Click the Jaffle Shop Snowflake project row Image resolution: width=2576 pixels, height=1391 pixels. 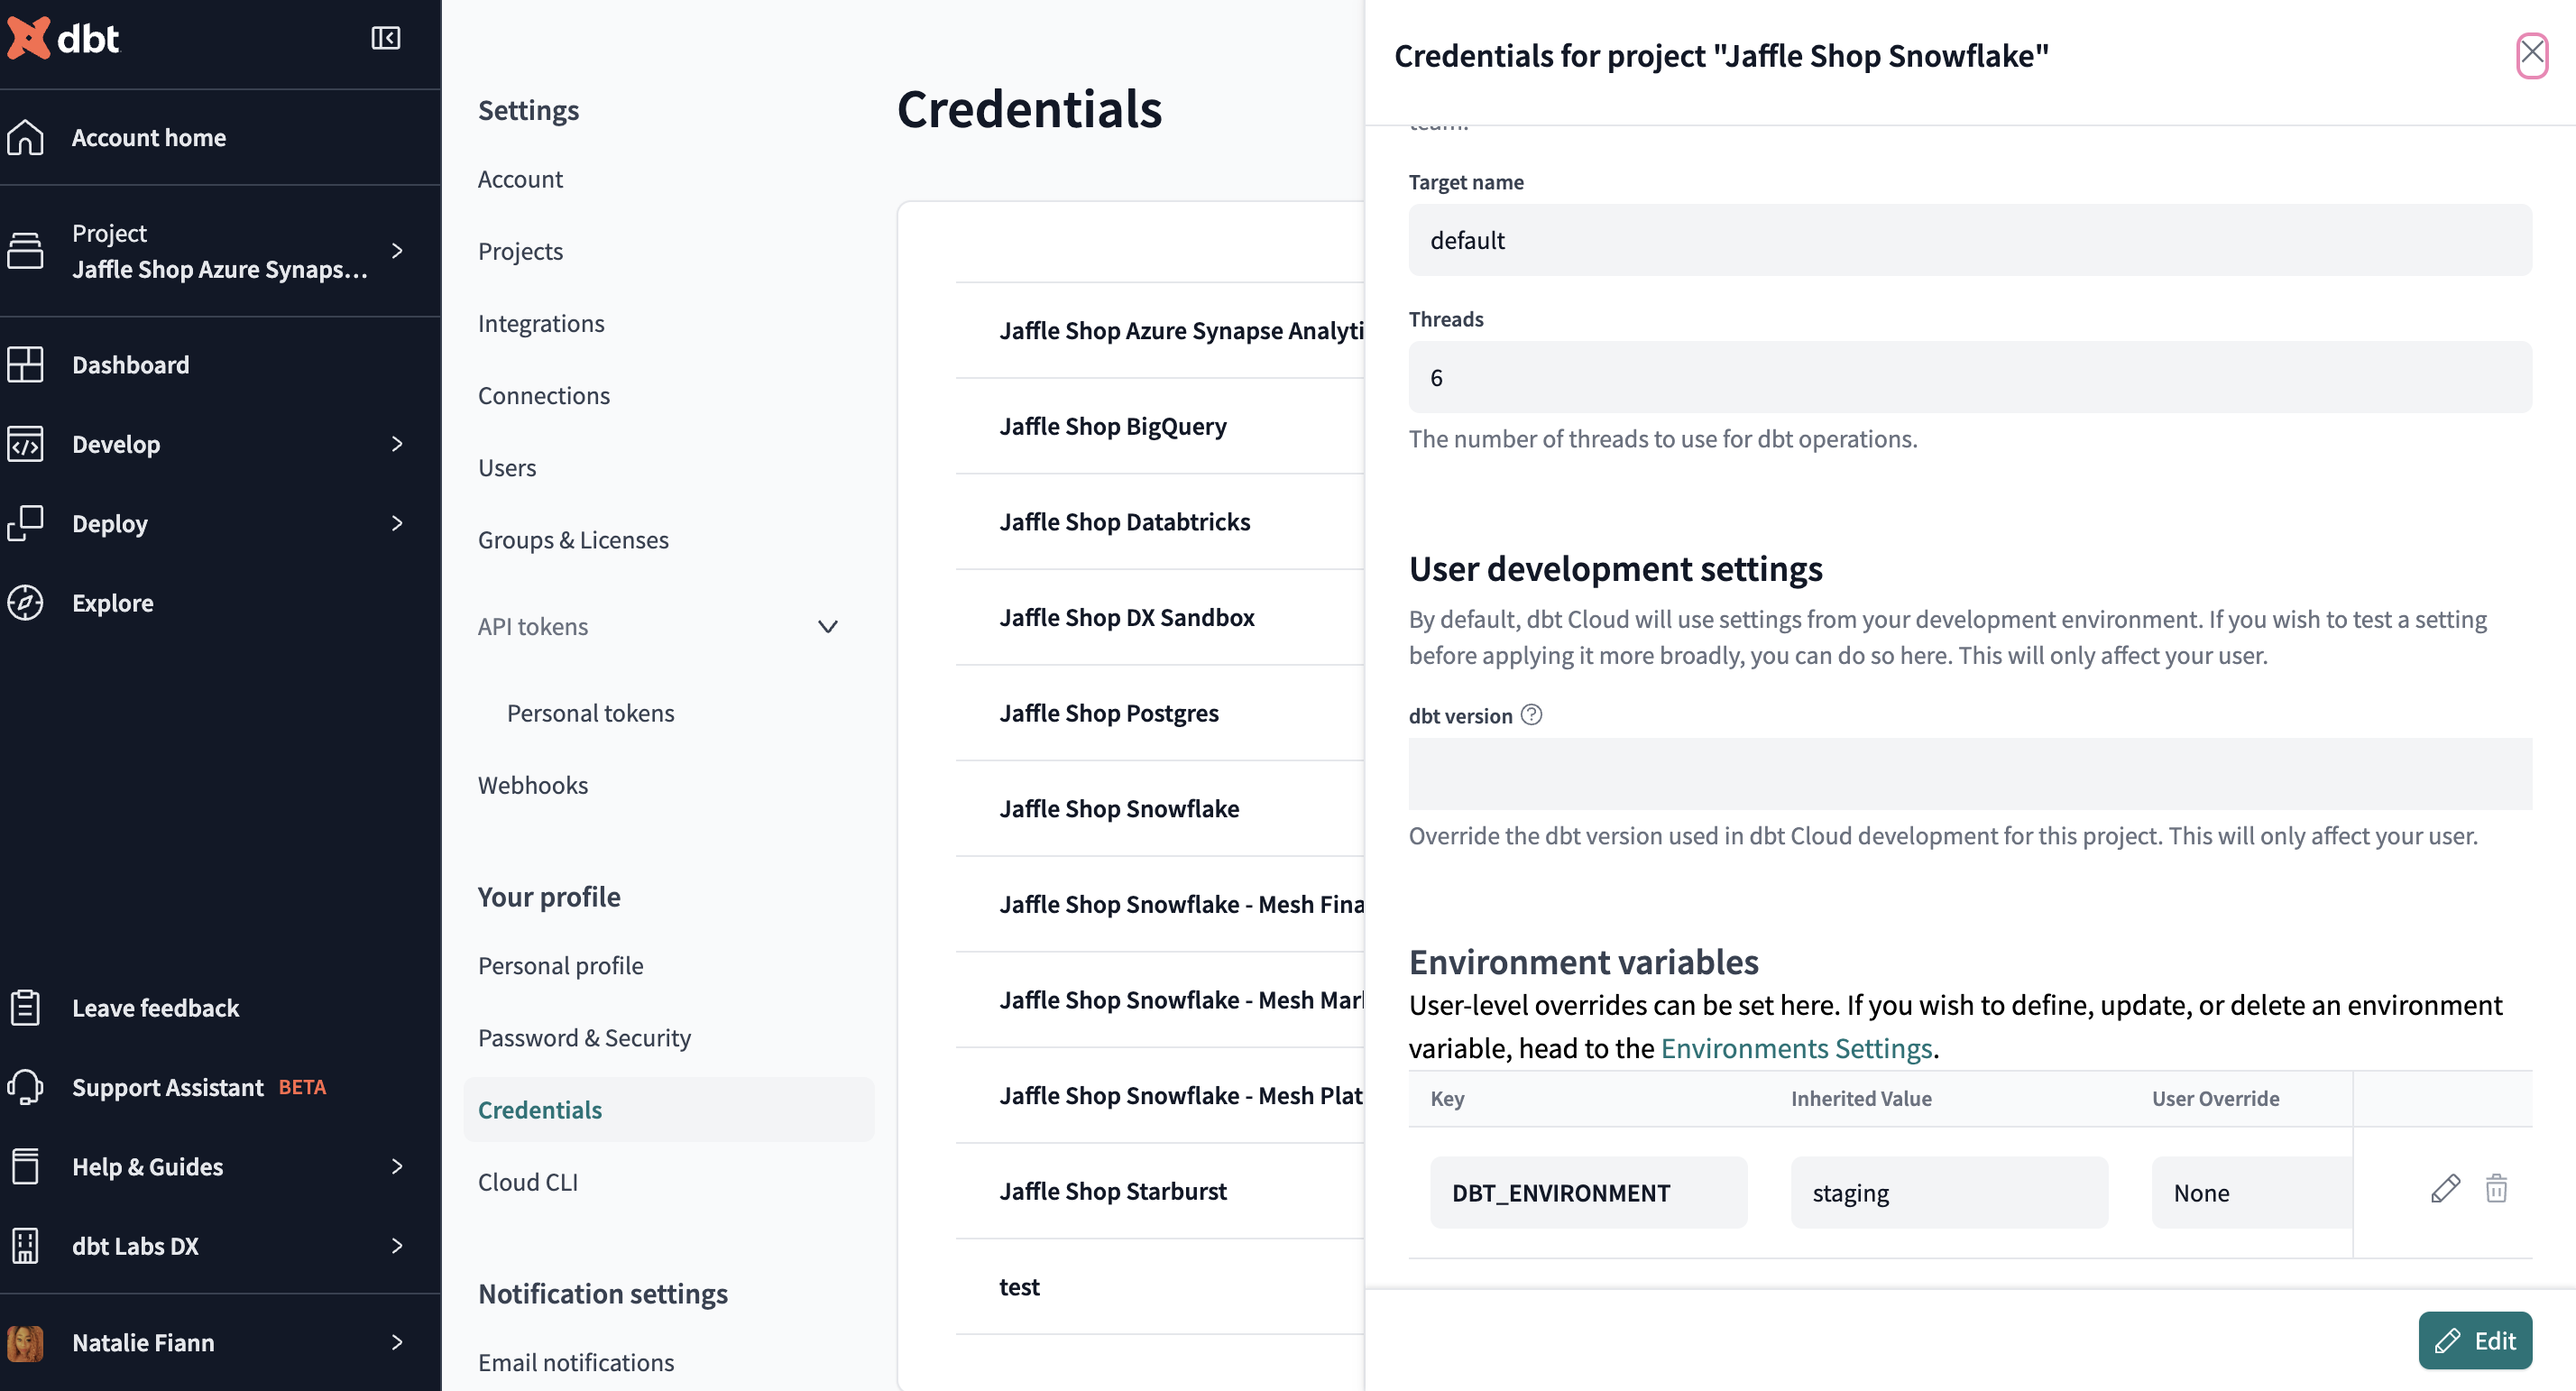(x=1118, y=806)
